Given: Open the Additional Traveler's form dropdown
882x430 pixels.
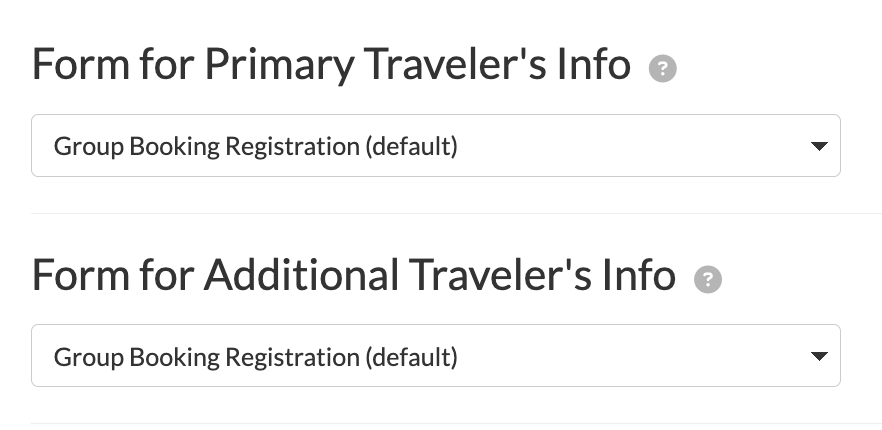Looking at the screenshot, I should (x=435, y=356).
